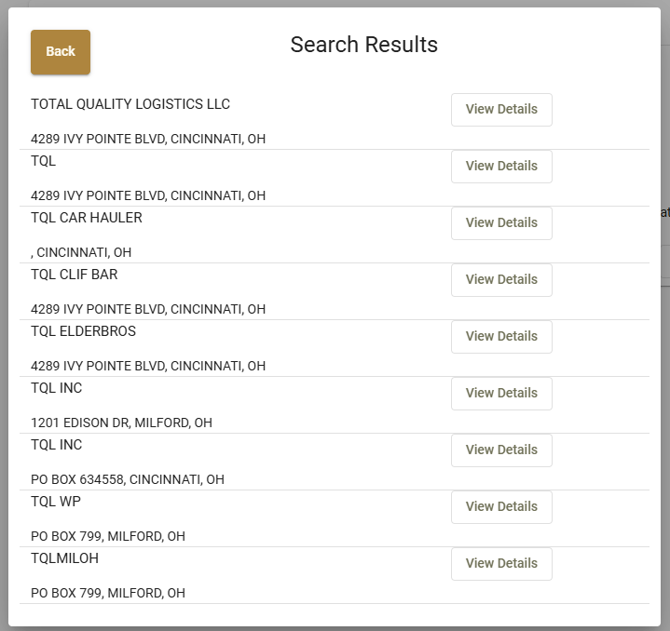Click the Ivy Pointe address under TQL ELDERBROS
The width and height of the screenshot is (670, 631).
pyautogui.click(x=148, y=366)
